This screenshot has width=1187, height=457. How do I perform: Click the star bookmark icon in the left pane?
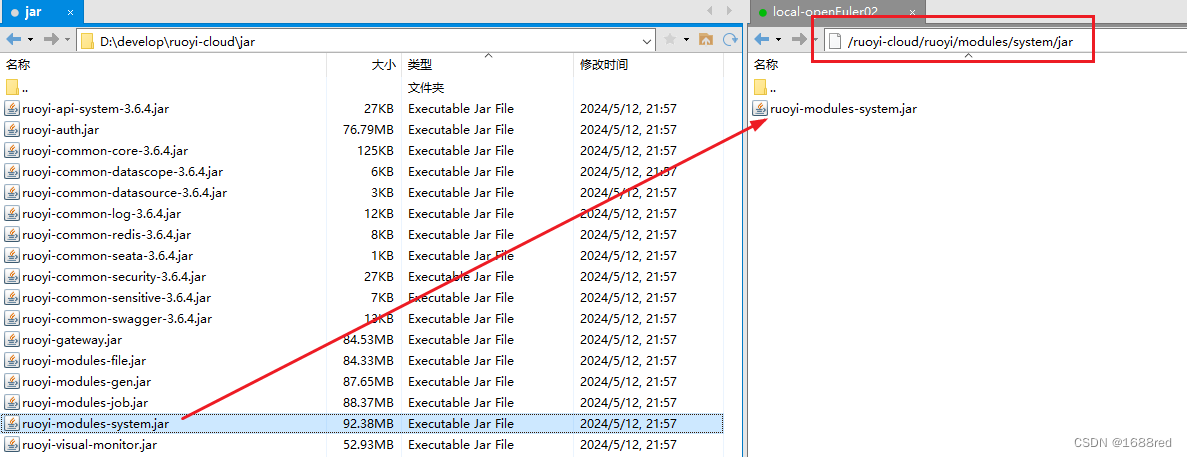point(670,39)
